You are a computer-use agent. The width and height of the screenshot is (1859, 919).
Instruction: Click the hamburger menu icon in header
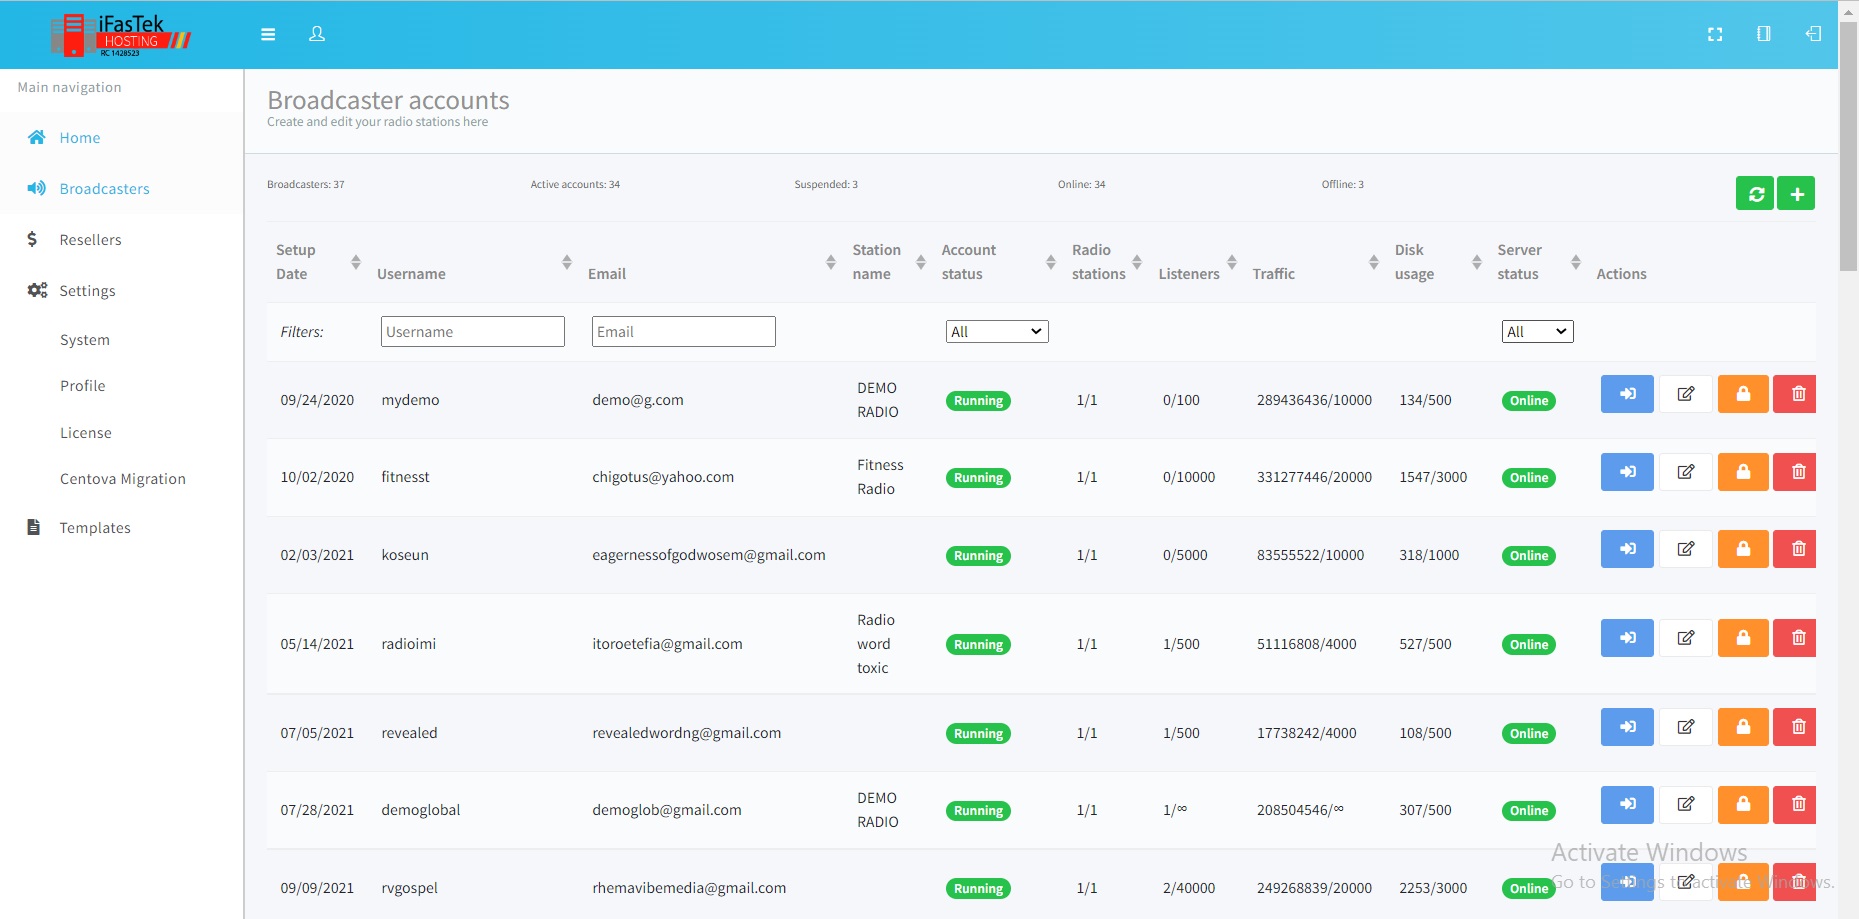tap(268, 34)
